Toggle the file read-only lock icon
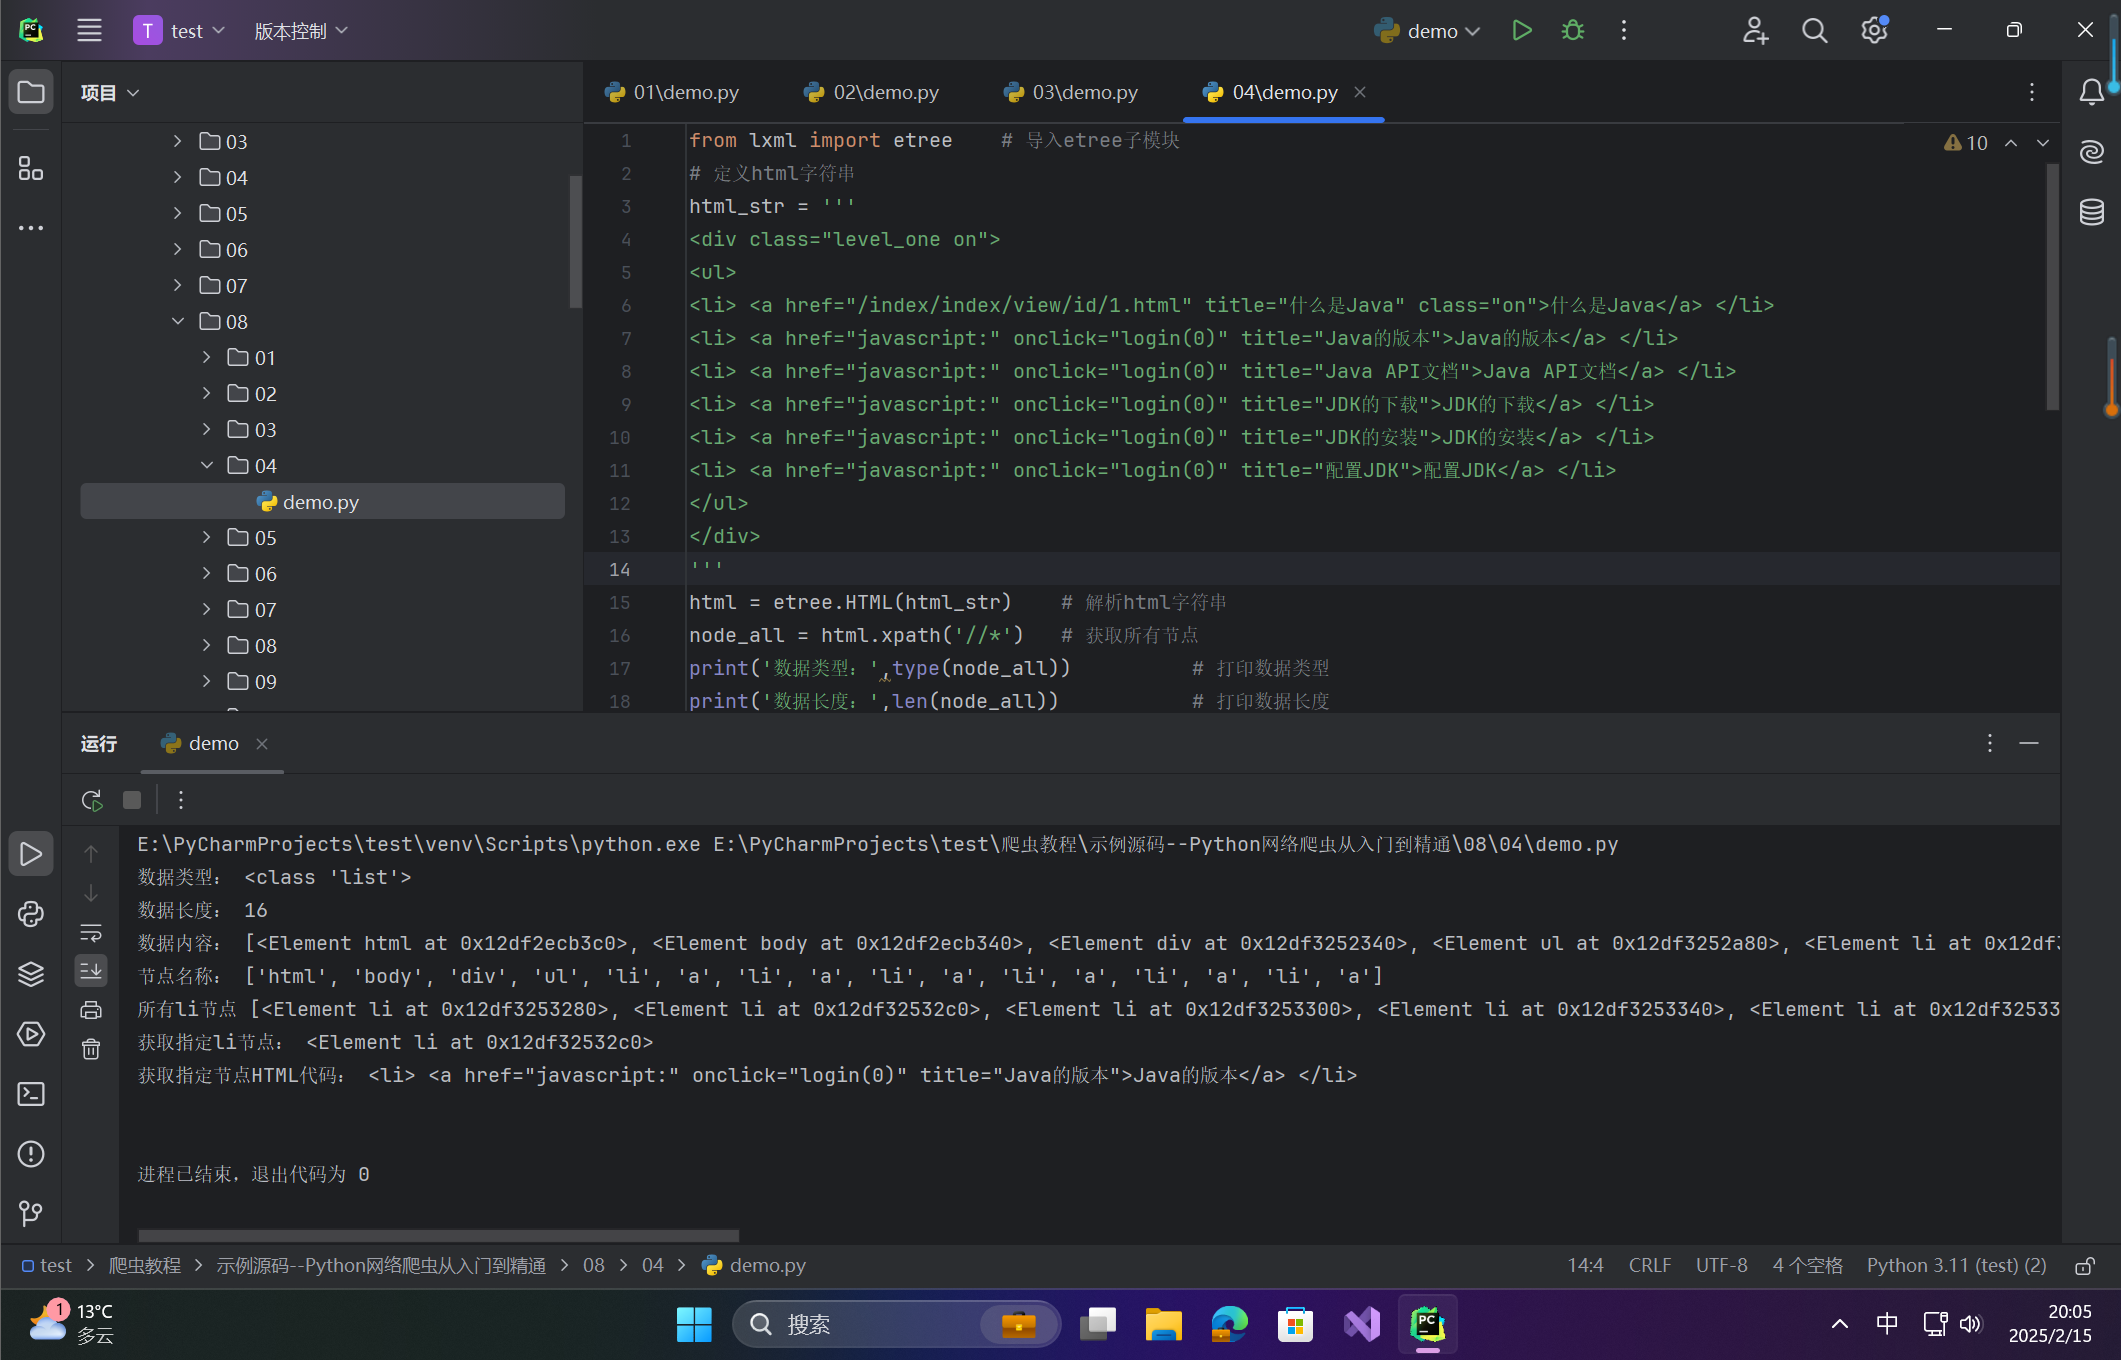 2084,1266
